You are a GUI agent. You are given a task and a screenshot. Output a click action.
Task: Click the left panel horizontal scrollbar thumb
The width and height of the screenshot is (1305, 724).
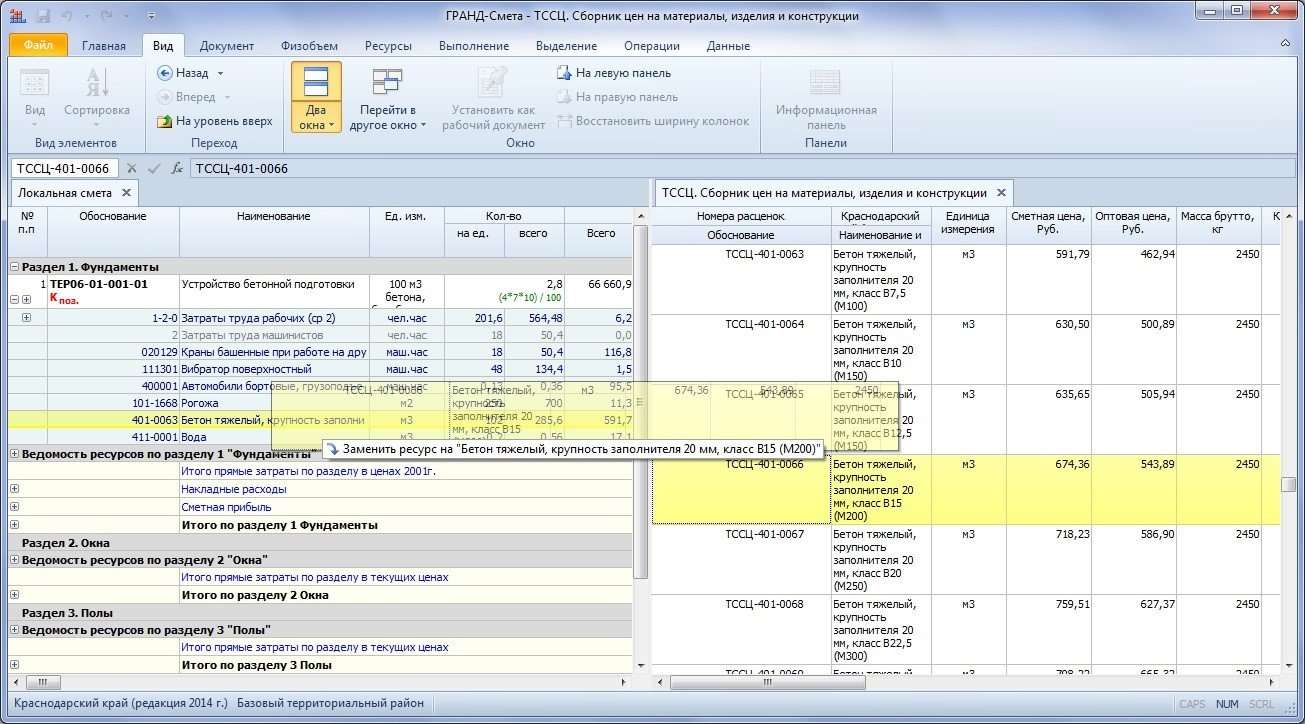(x=42, y=683)
